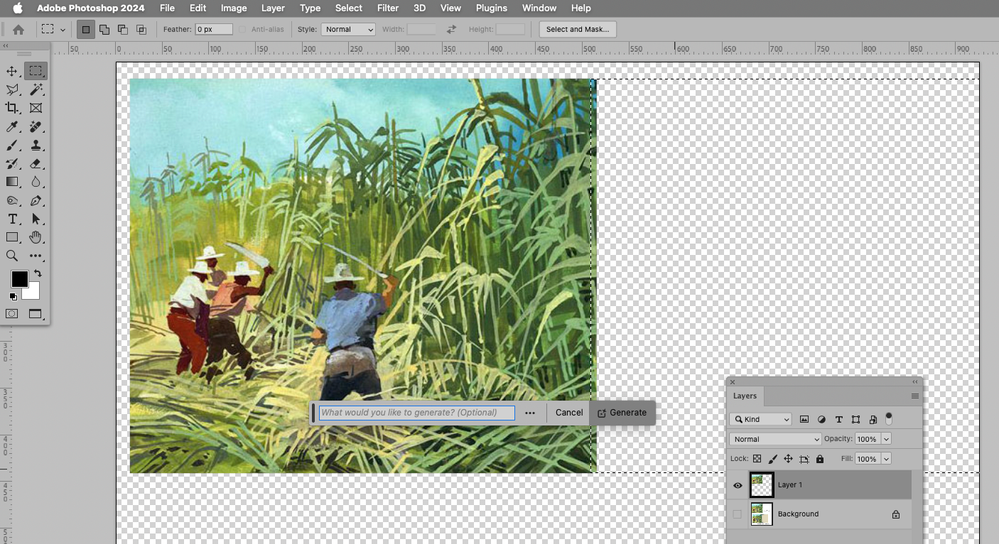Choose New selection mode

tap(85, 29)
